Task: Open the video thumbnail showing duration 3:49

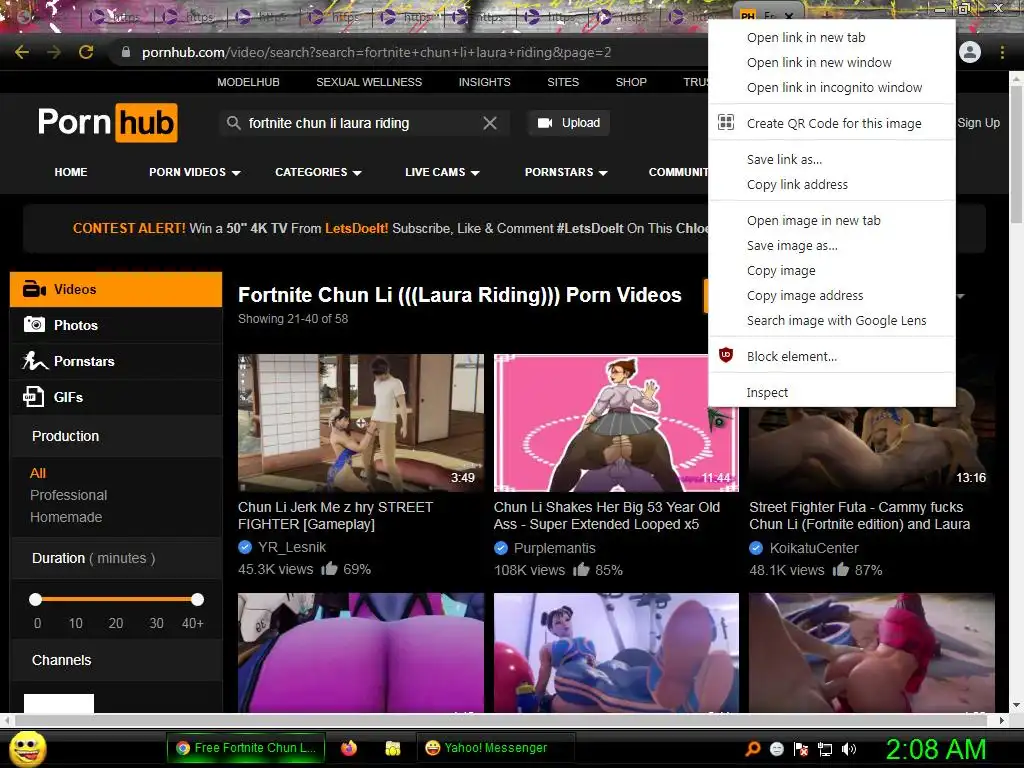Action: [361, 423]
